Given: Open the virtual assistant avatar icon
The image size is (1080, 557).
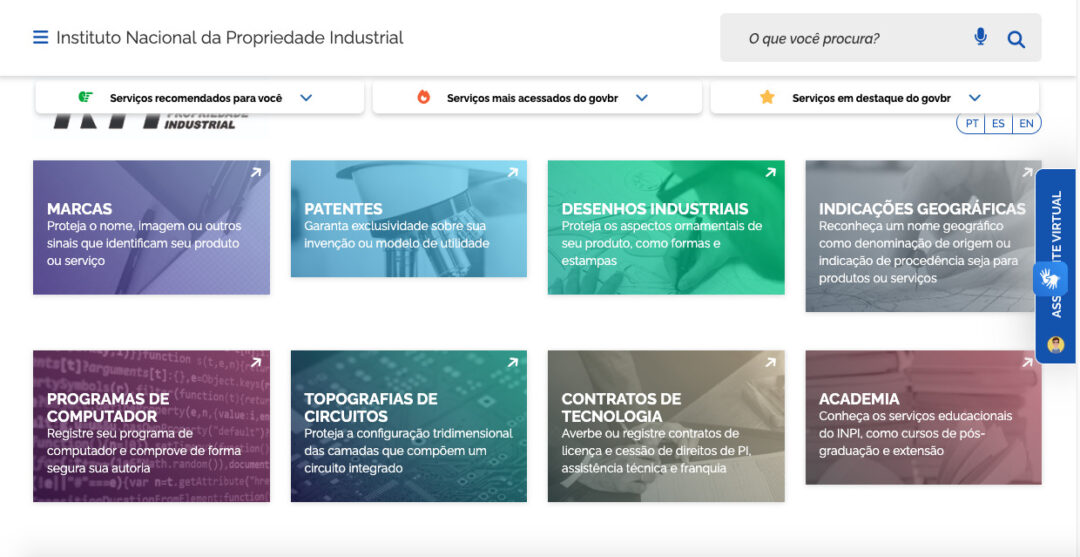Looking at the screenshot, I should pyautogui.click(x=1055, y=345).
